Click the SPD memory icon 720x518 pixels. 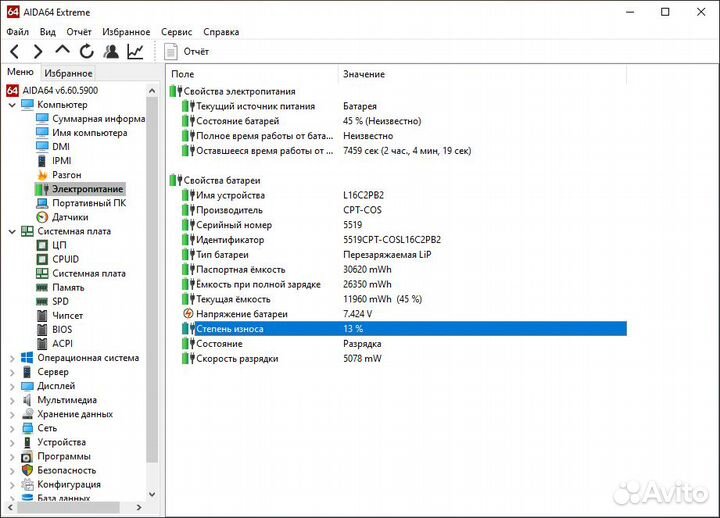(42, 302)
